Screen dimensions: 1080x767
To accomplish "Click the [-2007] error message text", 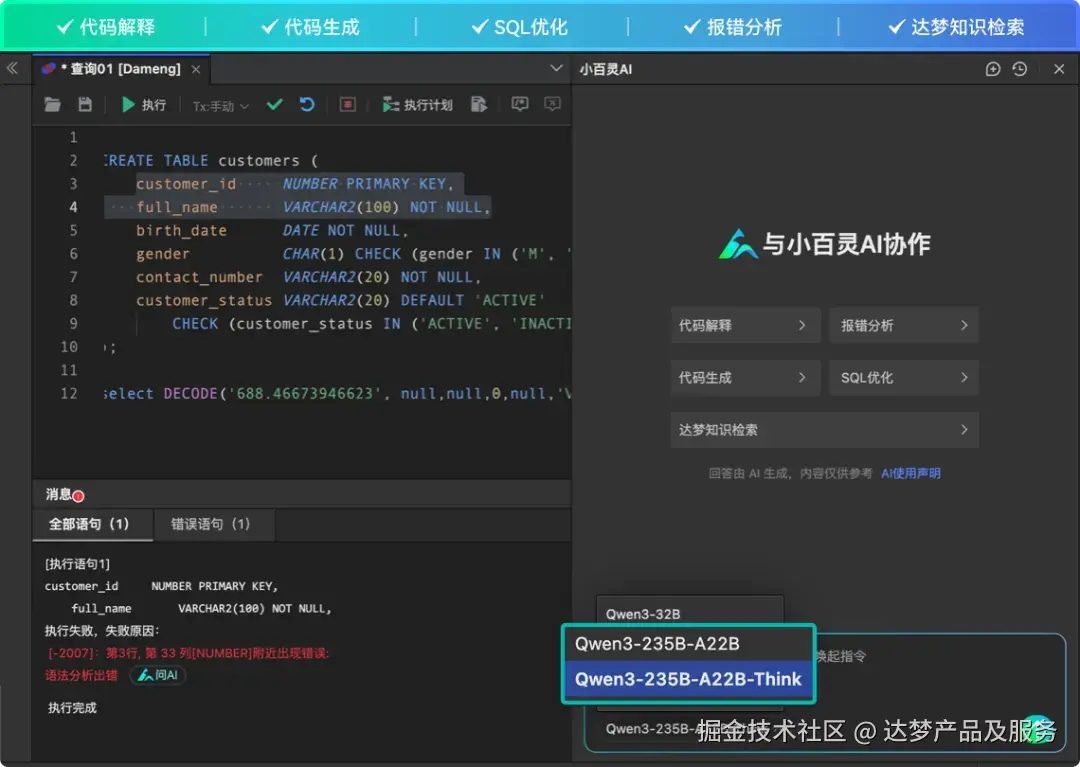I will pyautogui.click(x=187, y=653).
